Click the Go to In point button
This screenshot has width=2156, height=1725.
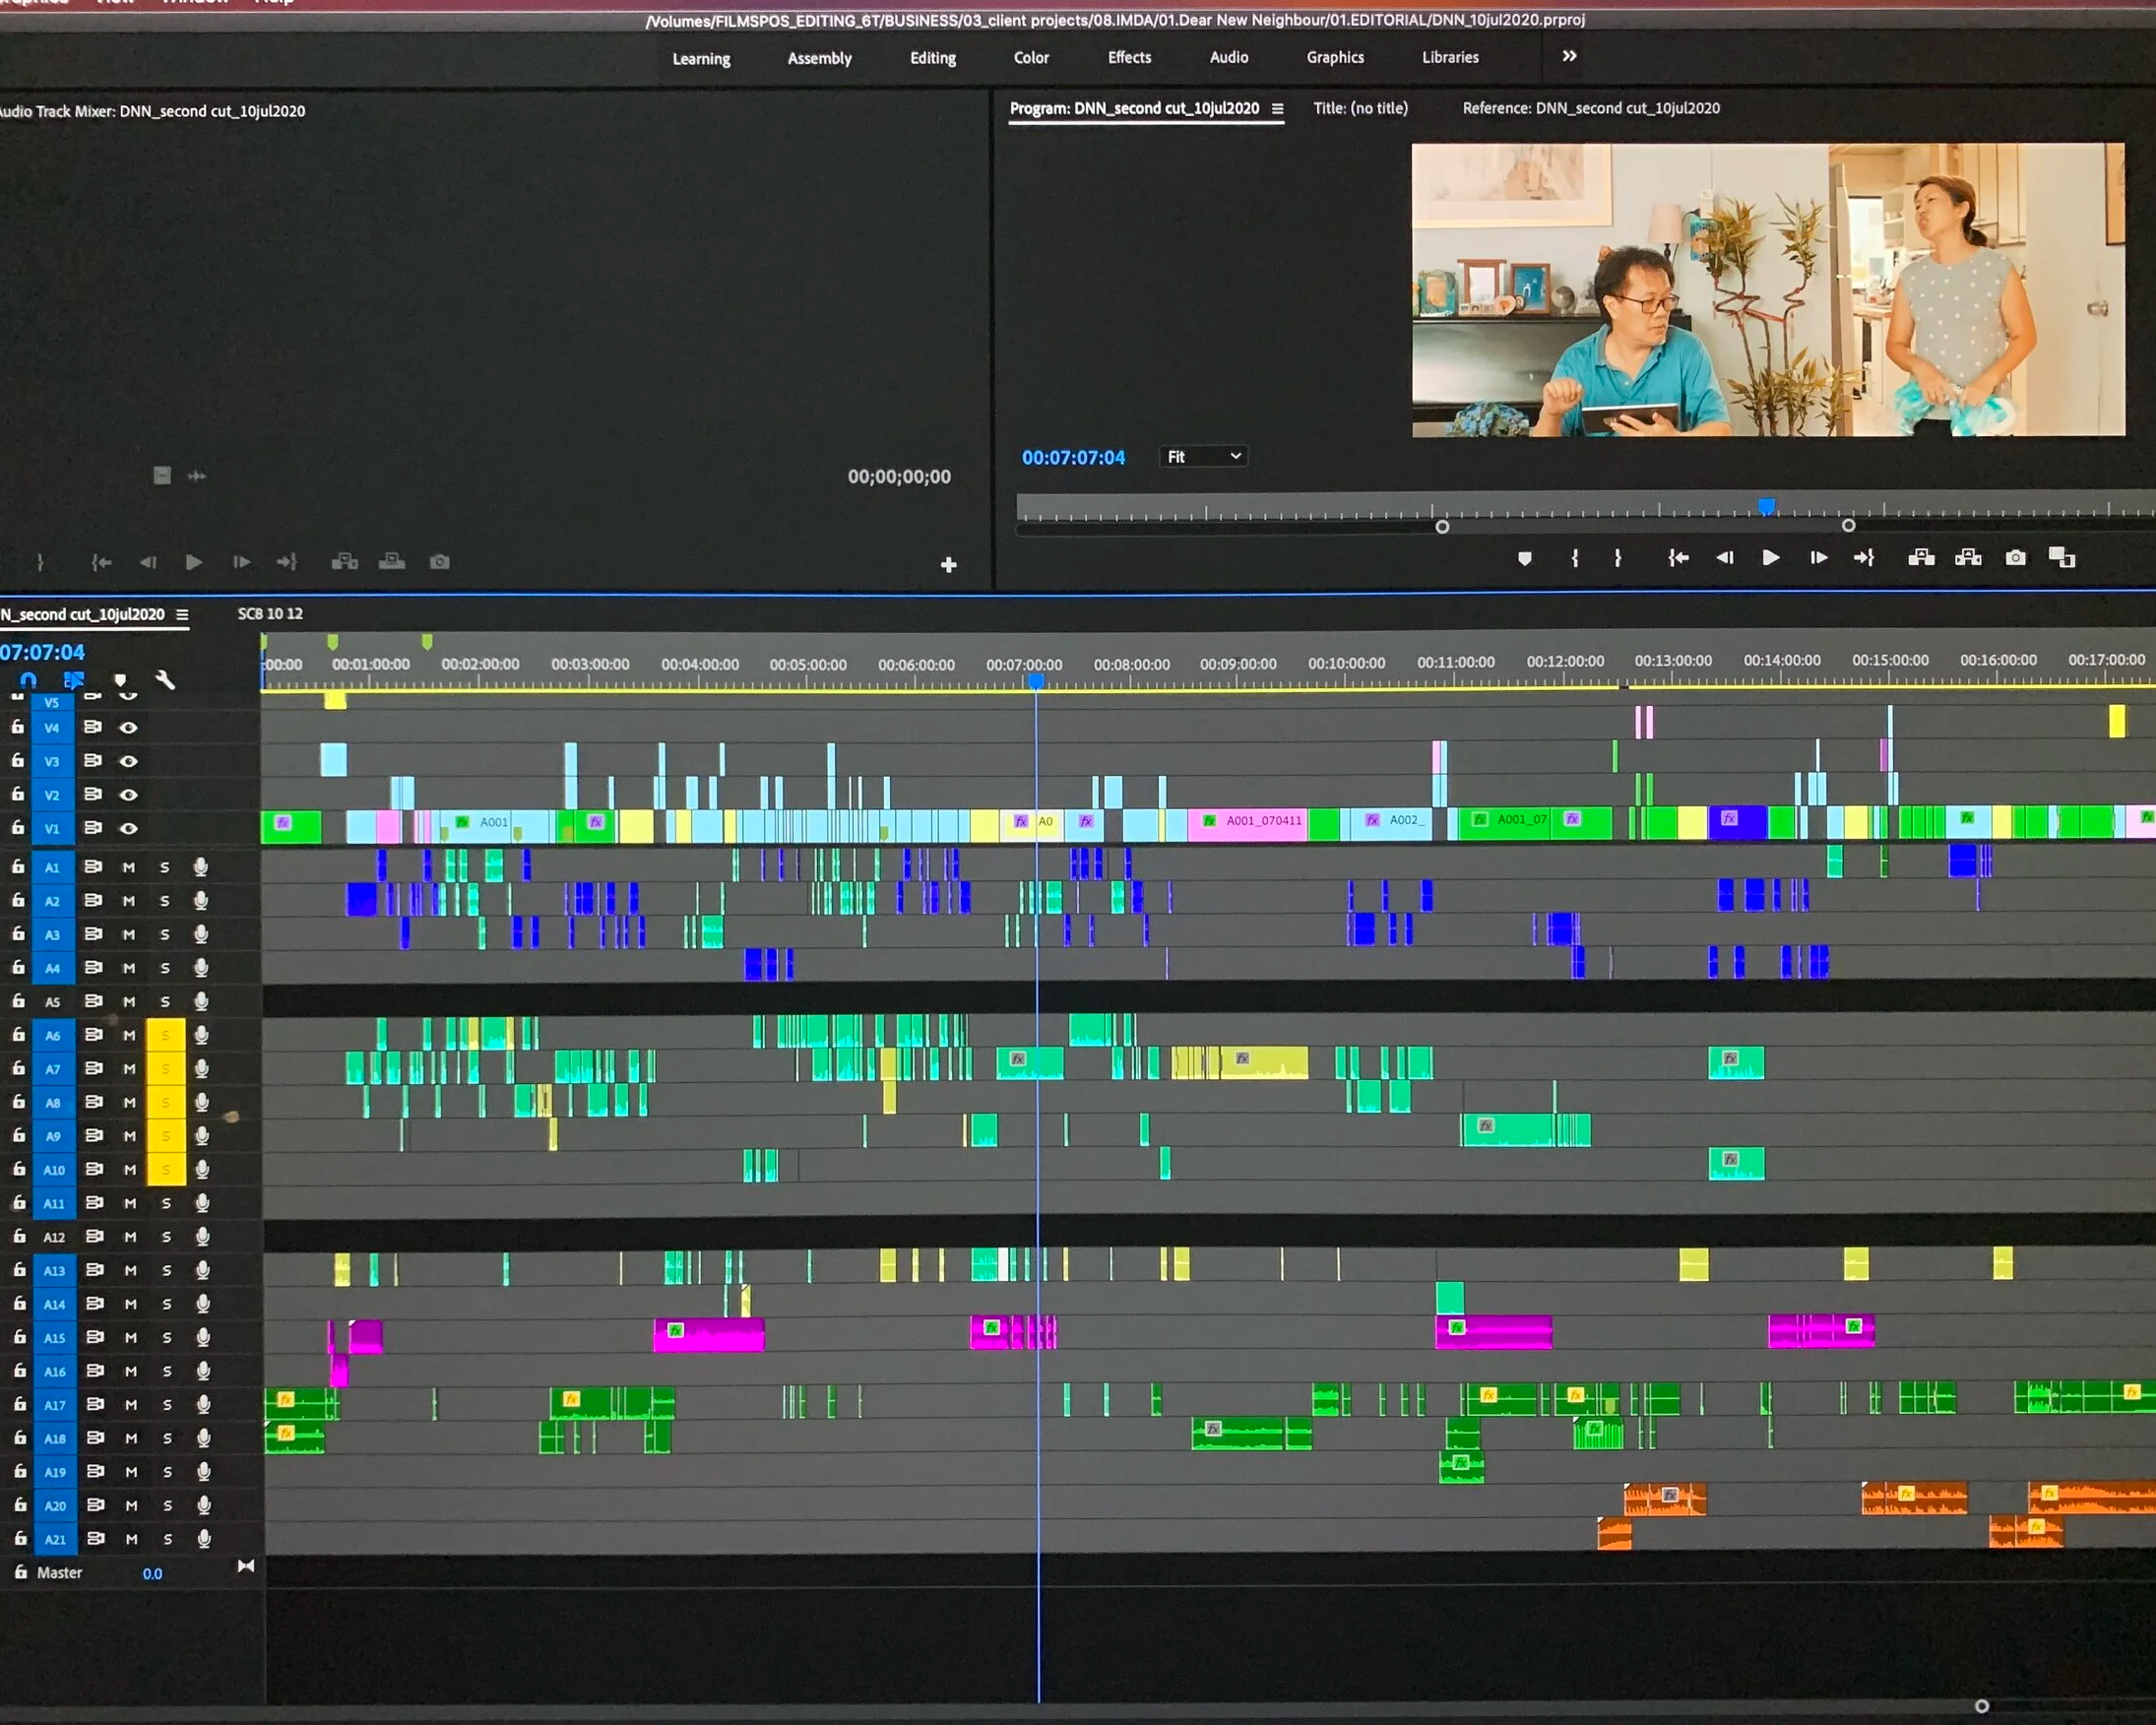coord(1678,558)
